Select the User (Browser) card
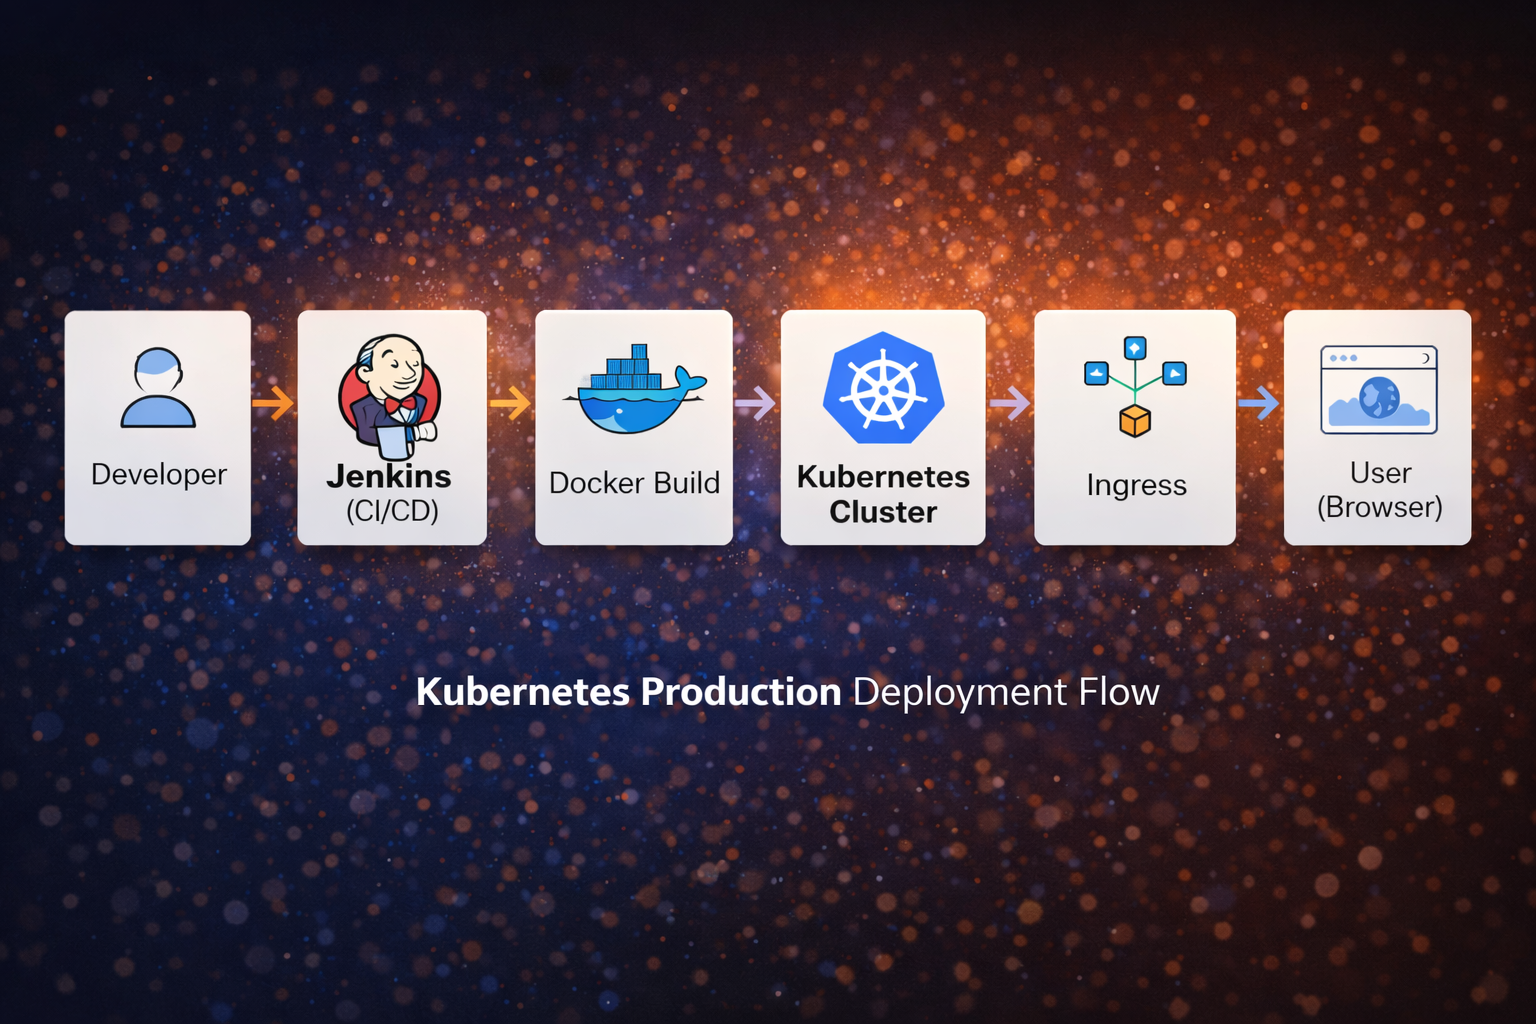 click(1378, 428)
